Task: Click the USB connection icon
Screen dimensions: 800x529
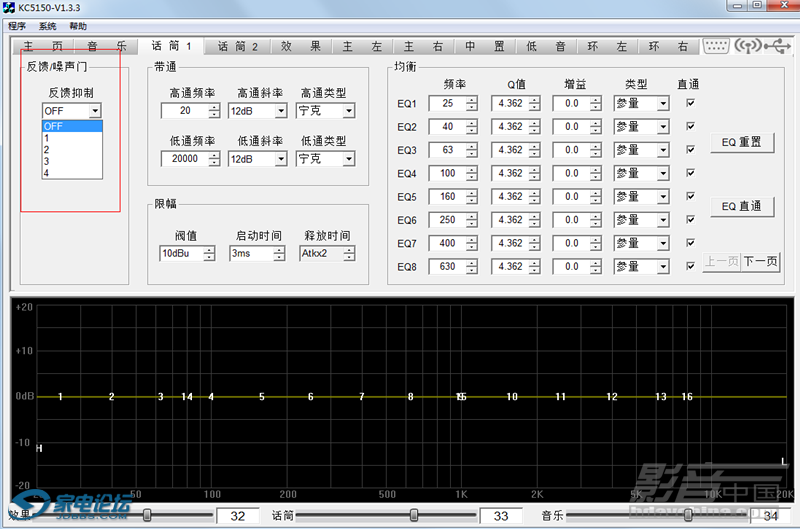Action: click(x=775, y=46)
